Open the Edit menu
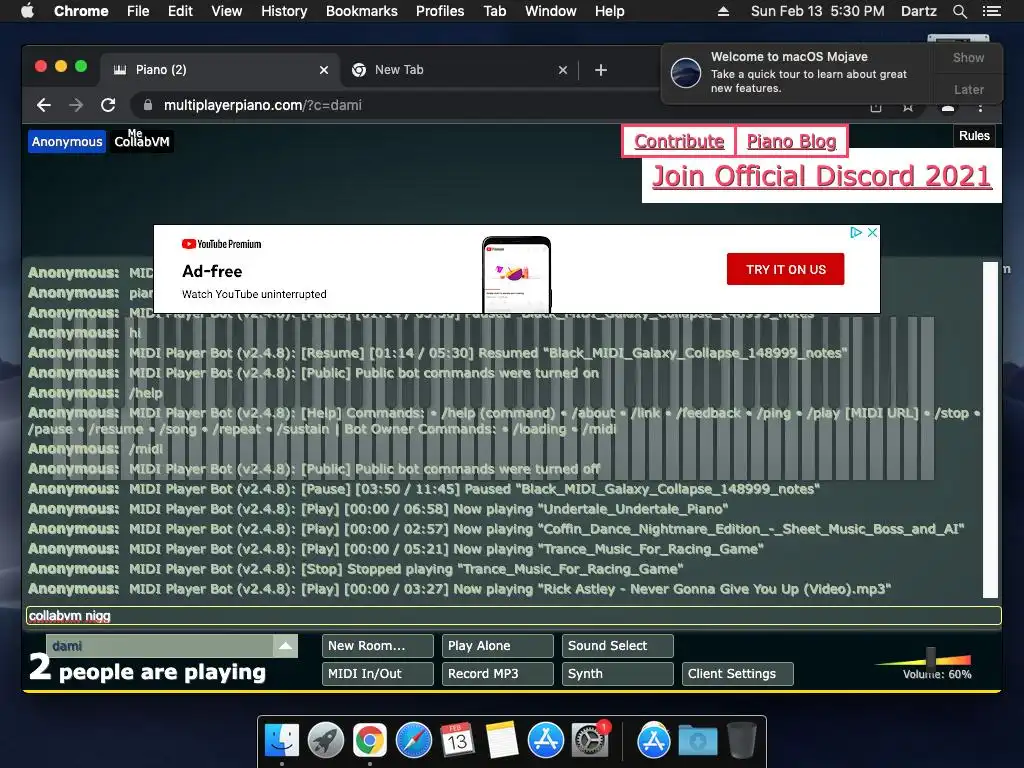This screenshot has height=768, width=1024. coord(180,11)
